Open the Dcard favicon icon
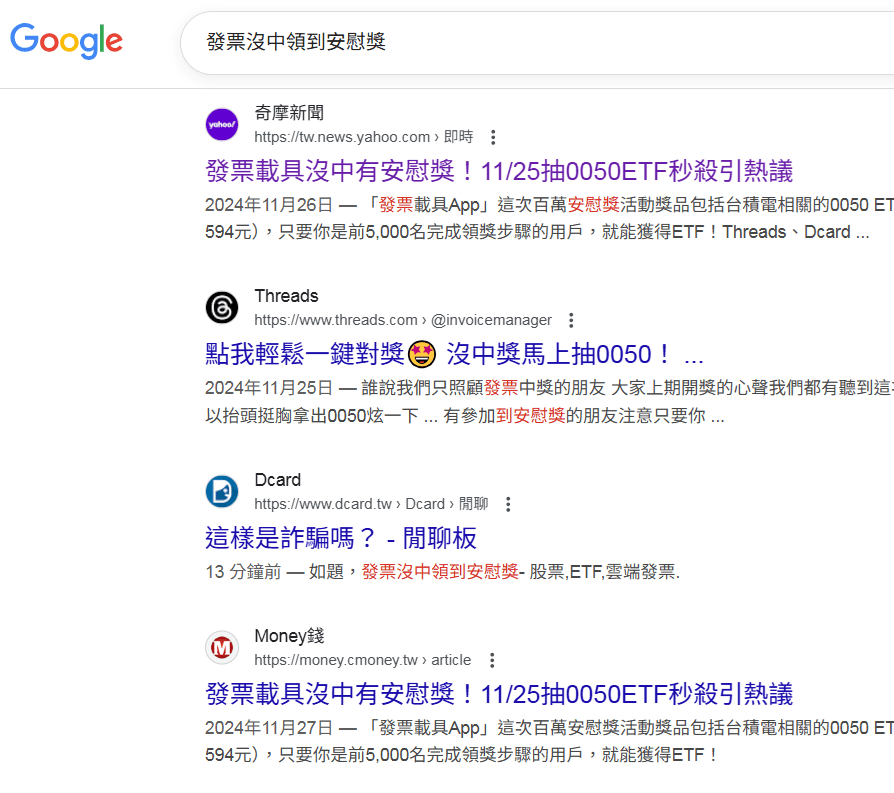Viewport: 894px width, 793px height. click(x=222, y=491)
